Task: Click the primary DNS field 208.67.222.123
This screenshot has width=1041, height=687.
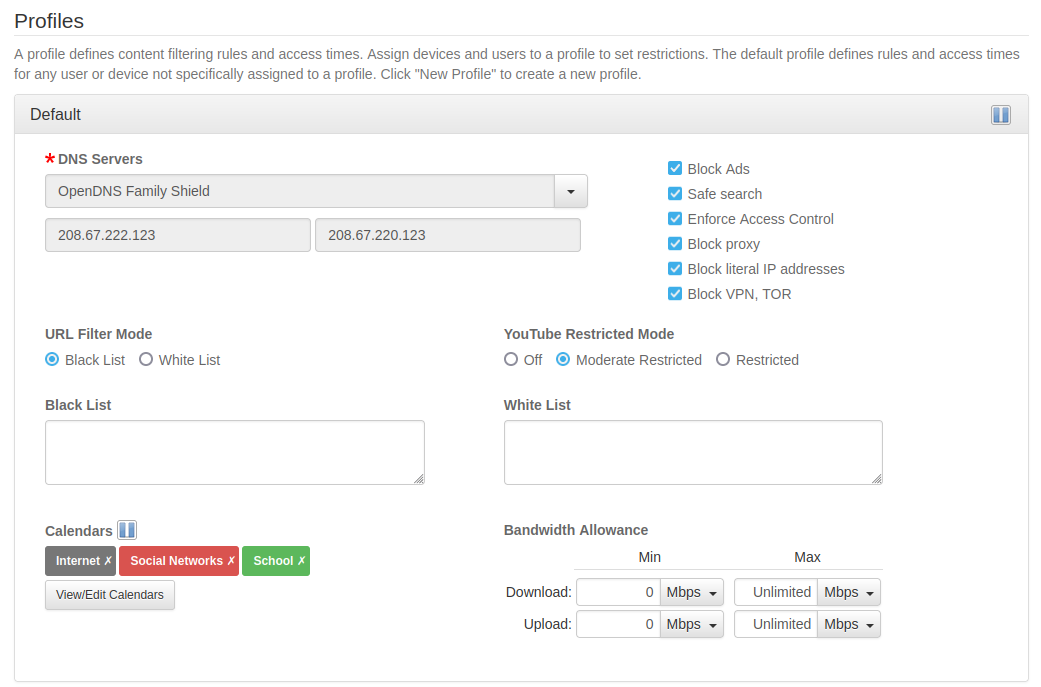Action: click(178, 236)
